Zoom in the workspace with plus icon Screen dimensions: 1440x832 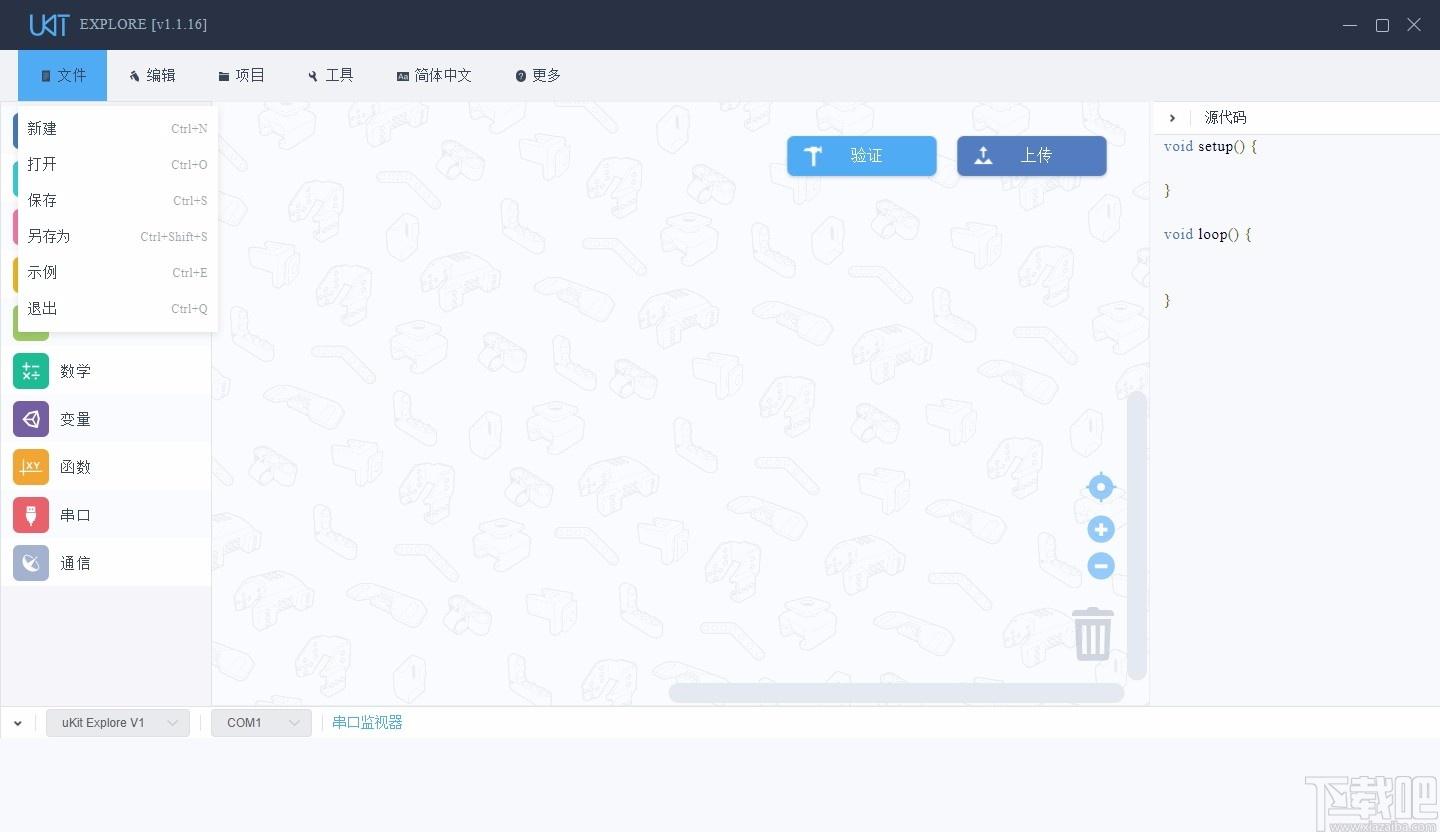tap(1101, 530)
